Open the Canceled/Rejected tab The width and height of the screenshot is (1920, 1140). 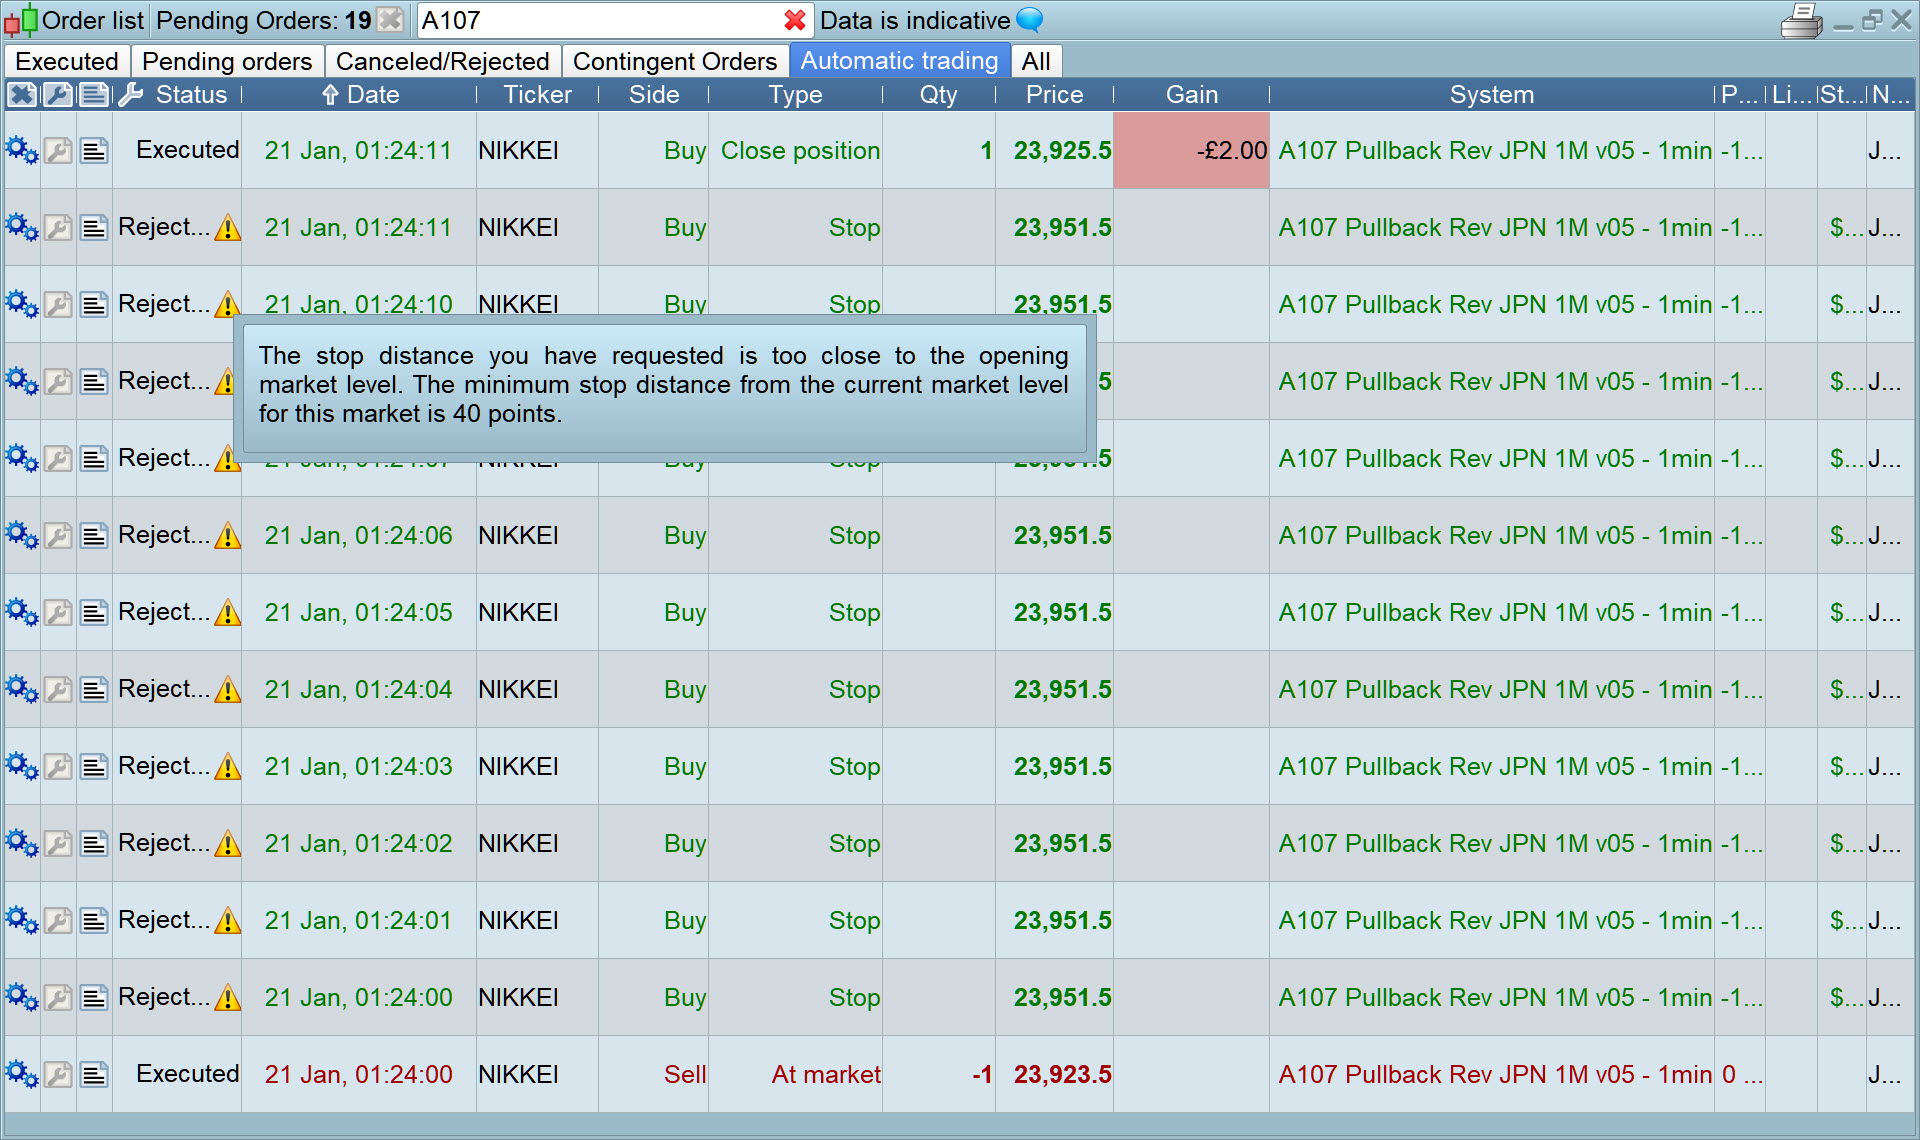pos(442,62)
